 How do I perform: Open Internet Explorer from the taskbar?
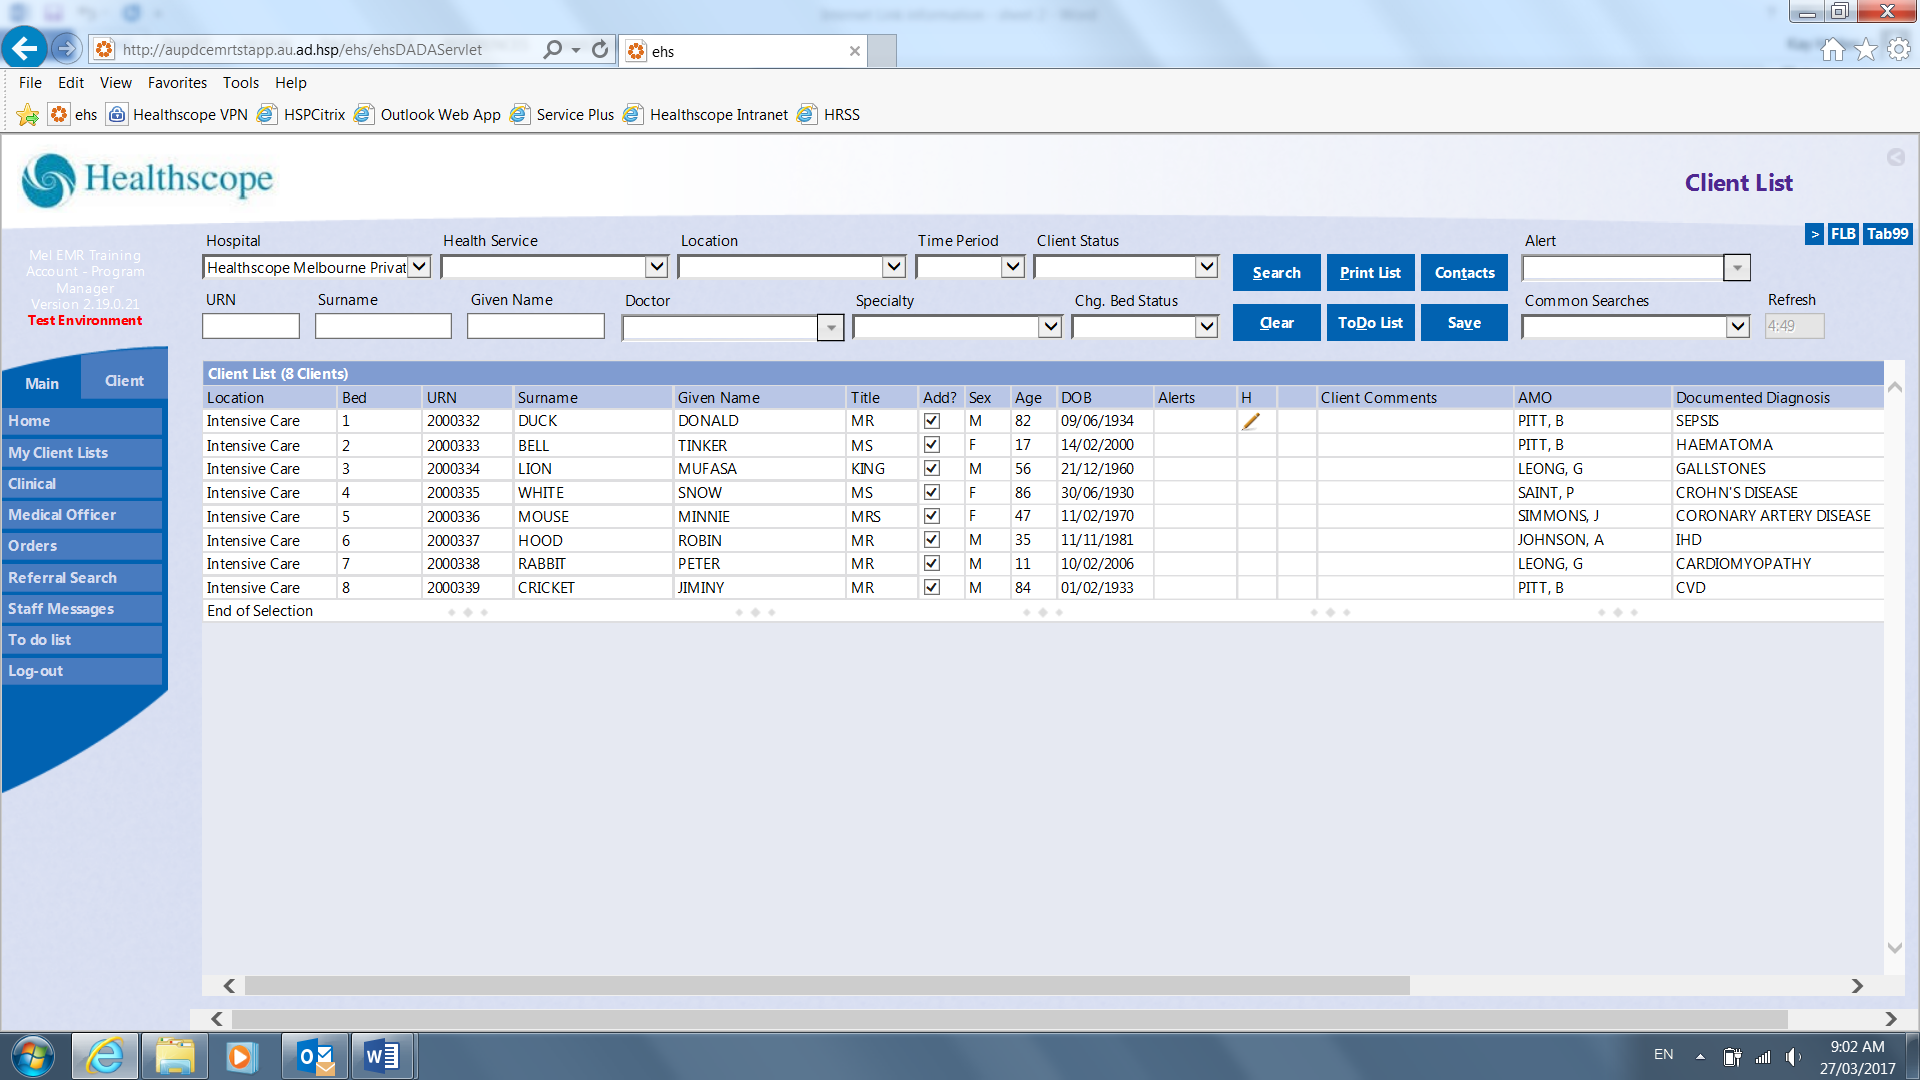coord(105,1057)
